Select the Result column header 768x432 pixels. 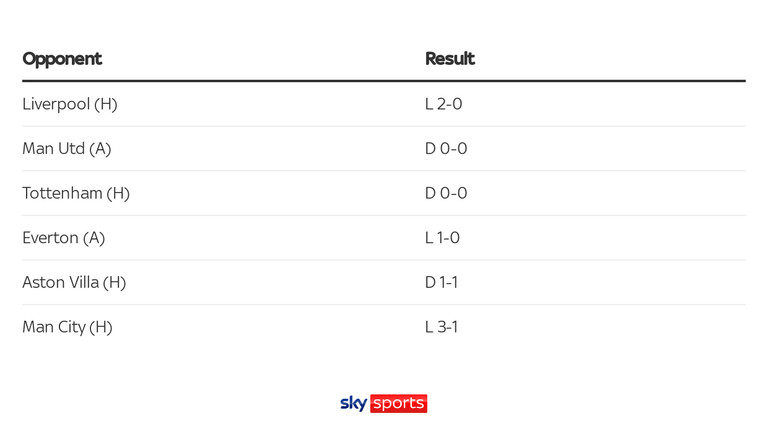click(450, 59)
